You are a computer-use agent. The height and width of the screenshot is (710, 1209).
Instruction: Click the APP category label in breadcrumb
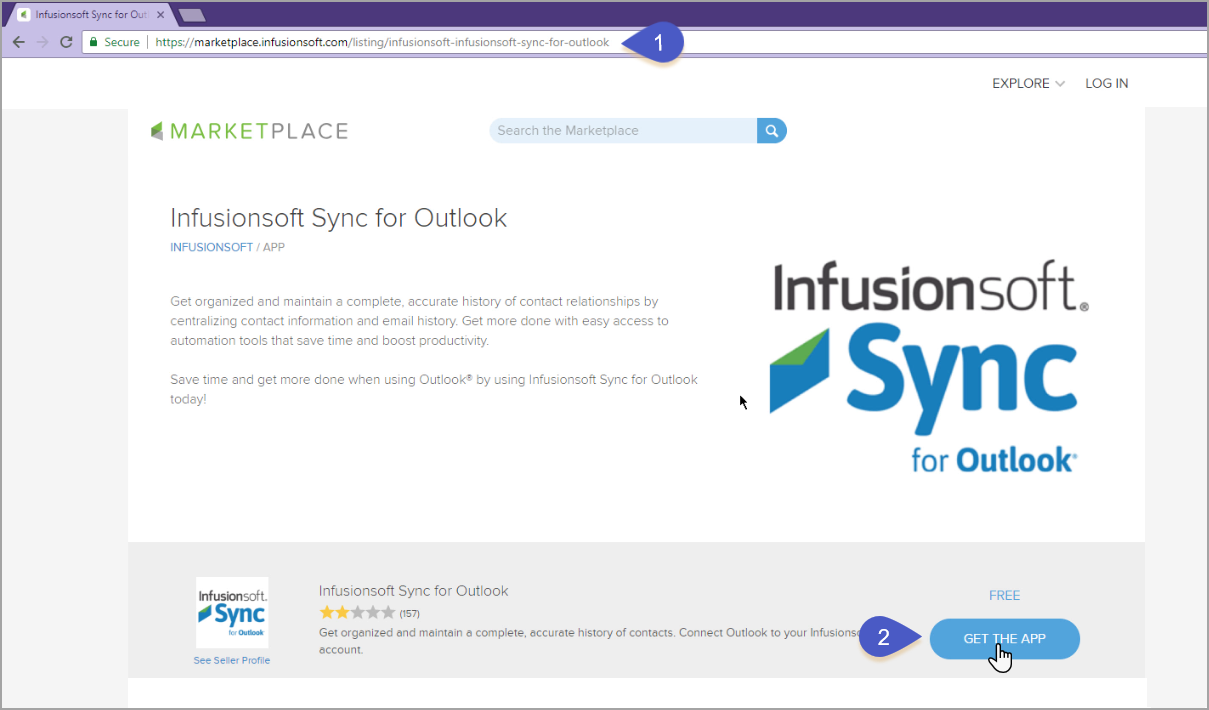(274, 247)
